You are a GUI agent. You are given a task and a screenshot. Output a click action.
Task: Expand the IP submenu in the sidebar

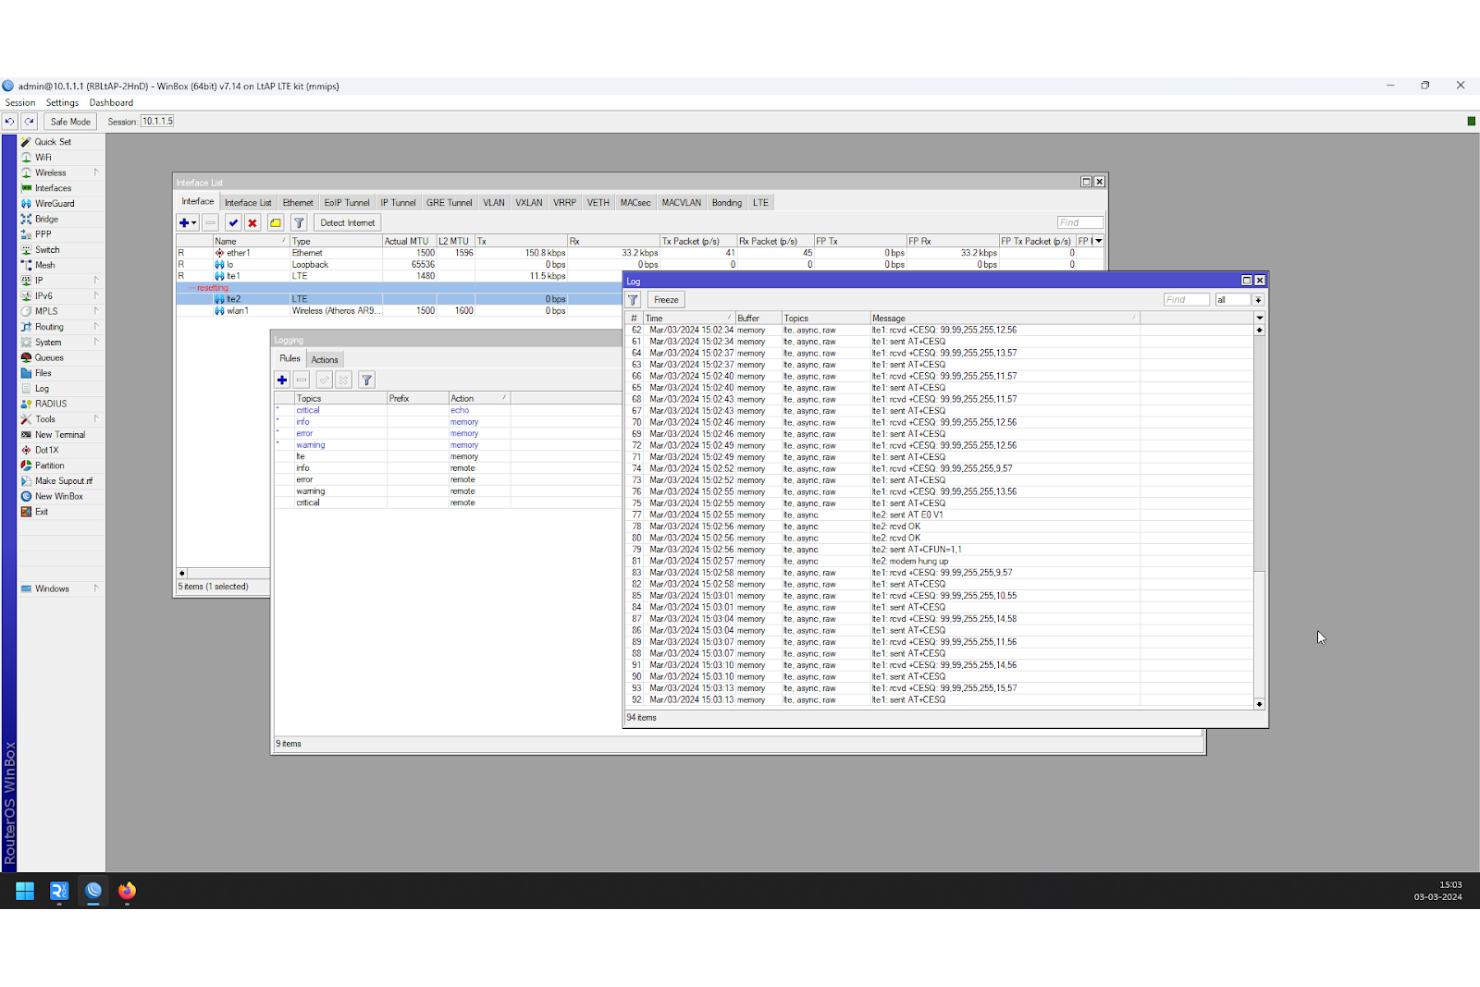[x=96, y=281]
